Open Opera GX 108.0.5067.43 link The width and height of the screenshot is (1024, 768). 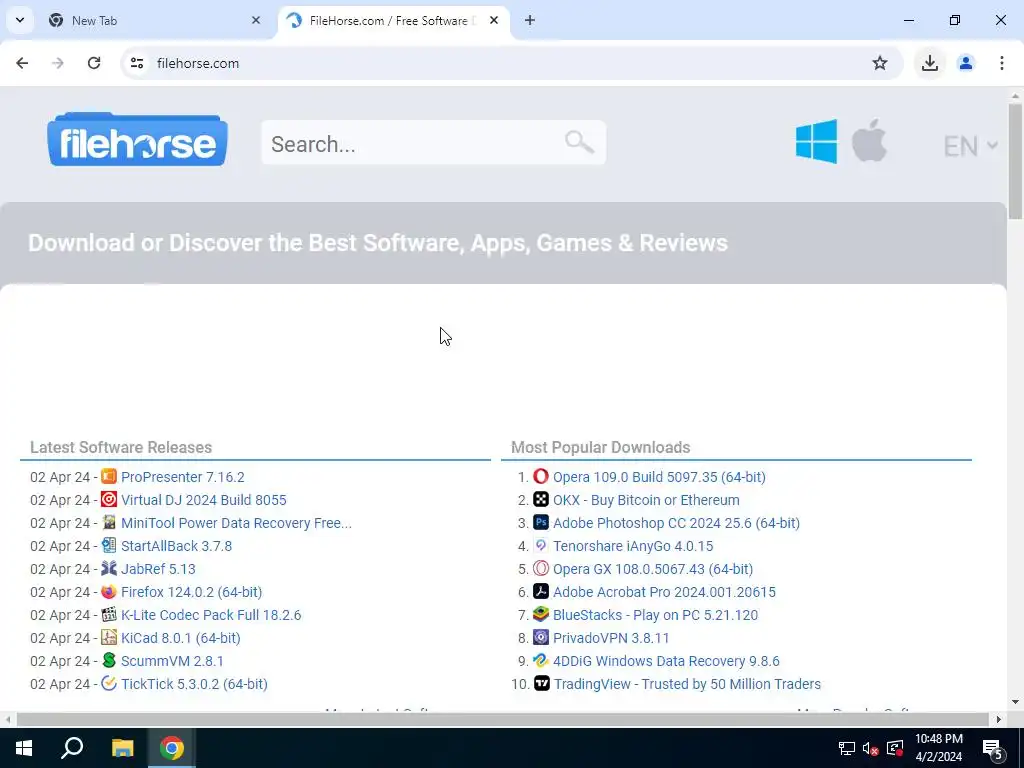pos(652,569)
